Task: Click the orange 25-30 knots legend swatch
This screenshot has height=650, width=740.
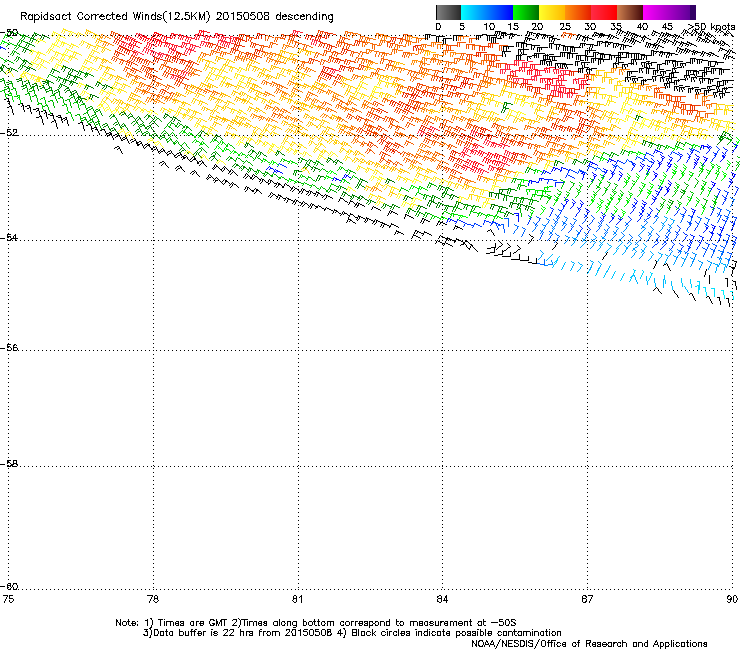Action: (578, 12)
